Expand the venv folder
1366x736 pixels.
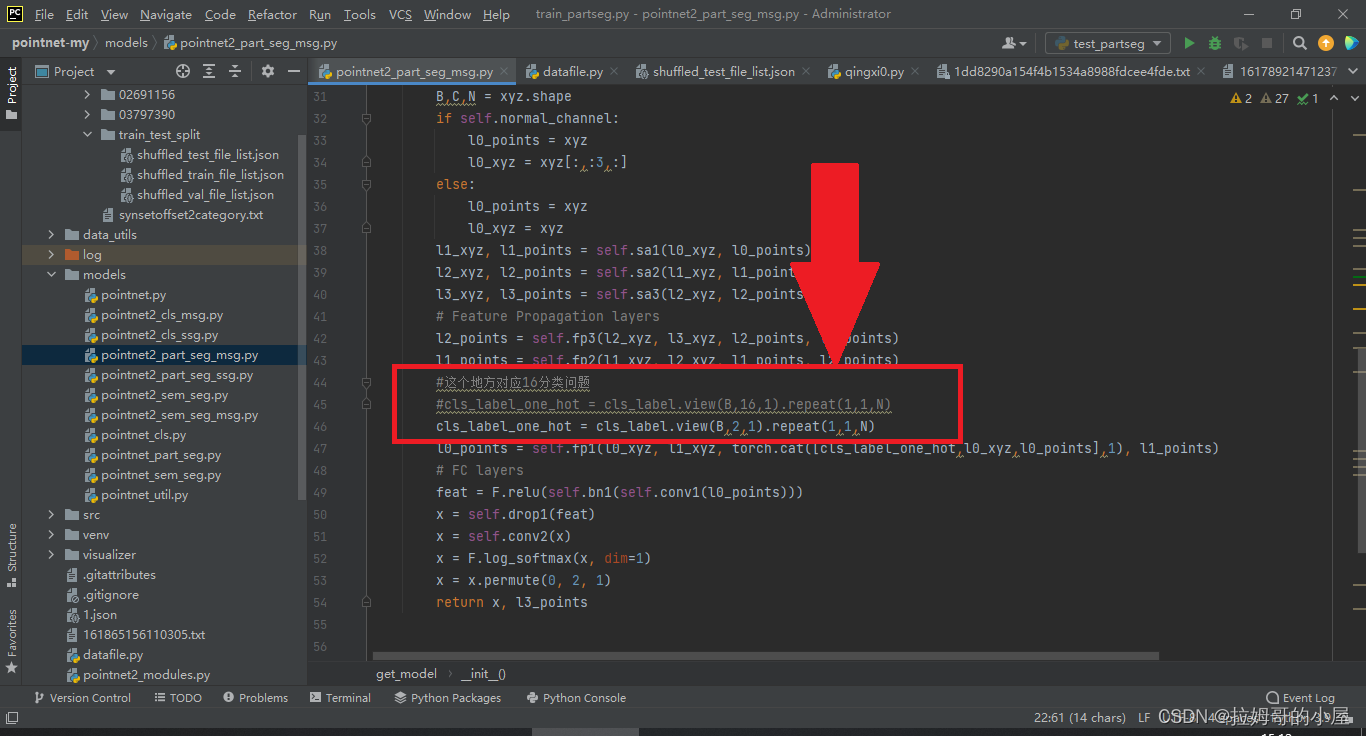(x=51, y=535)
